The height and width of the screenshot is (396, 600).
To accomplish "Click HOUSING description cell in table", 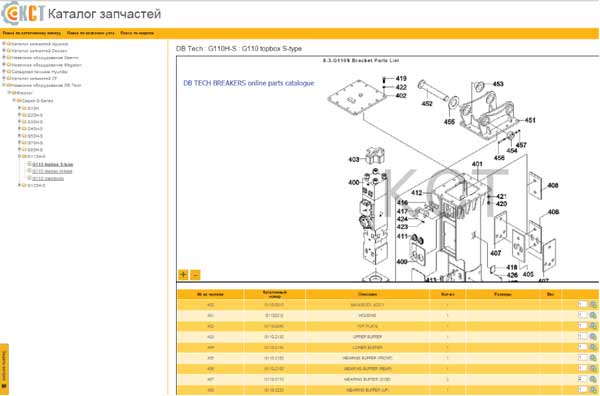I will click(x=367, y=316).
